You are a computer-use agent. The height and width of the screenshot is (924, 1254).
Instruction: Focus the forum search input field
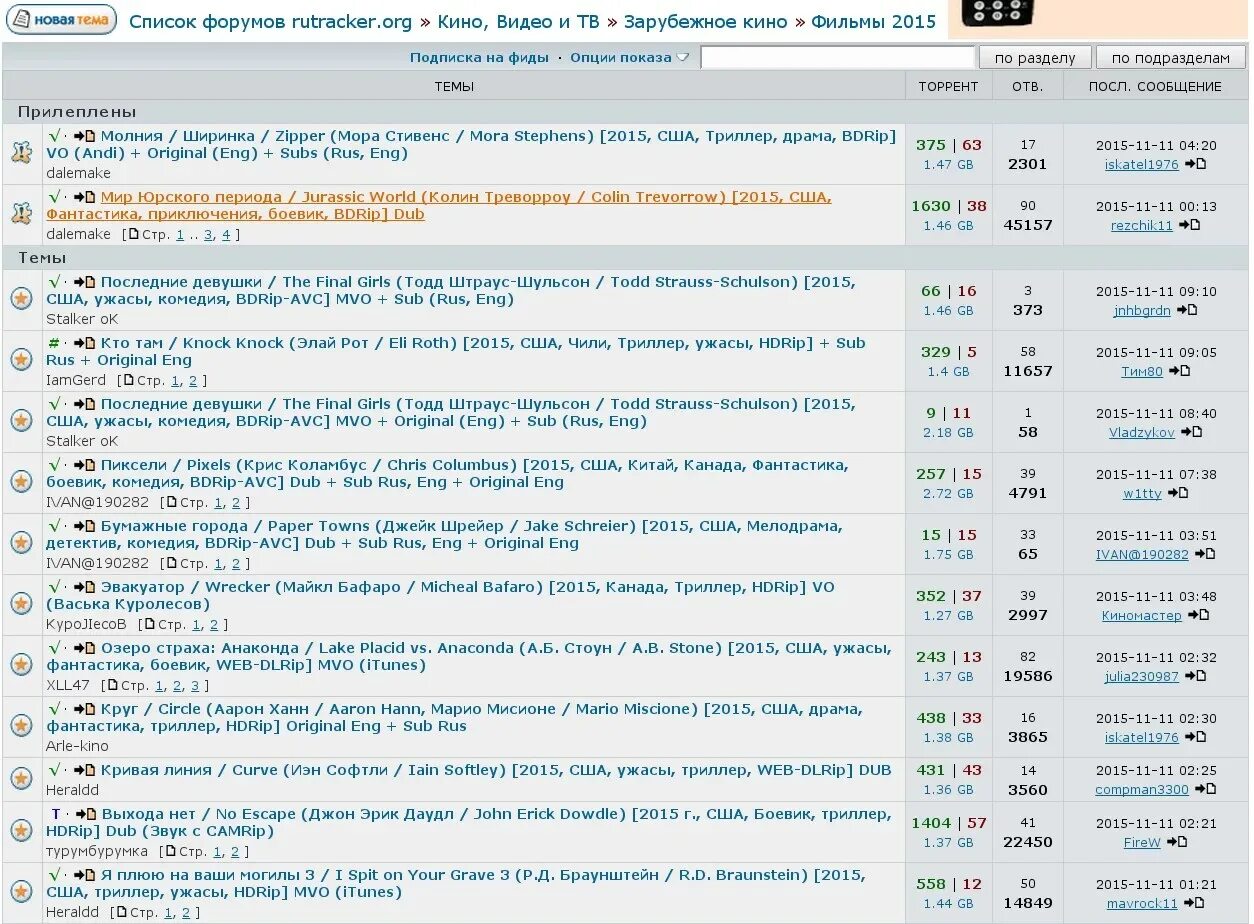click(x=837, y=57)
